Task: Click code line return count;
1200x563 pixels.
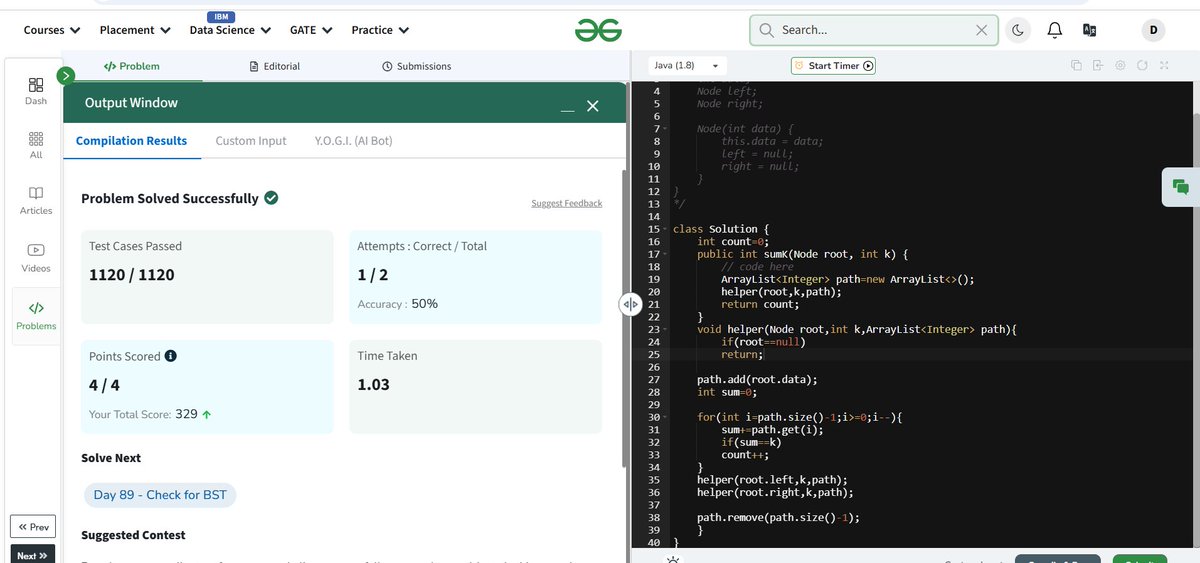Action: [760, 304]
